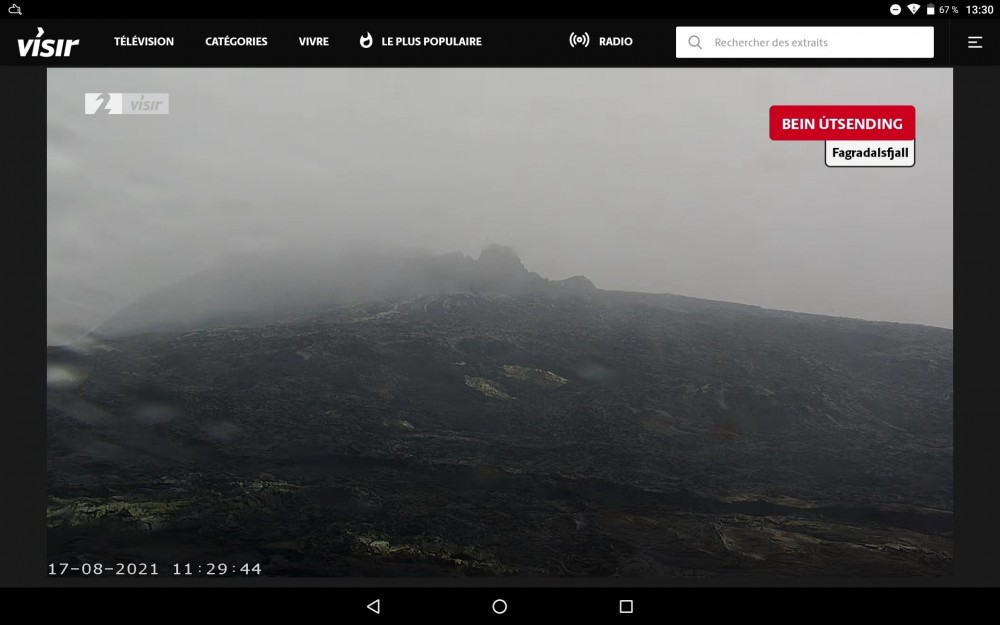
Task: Tap the recent apps square button
Action: point(626,606)
